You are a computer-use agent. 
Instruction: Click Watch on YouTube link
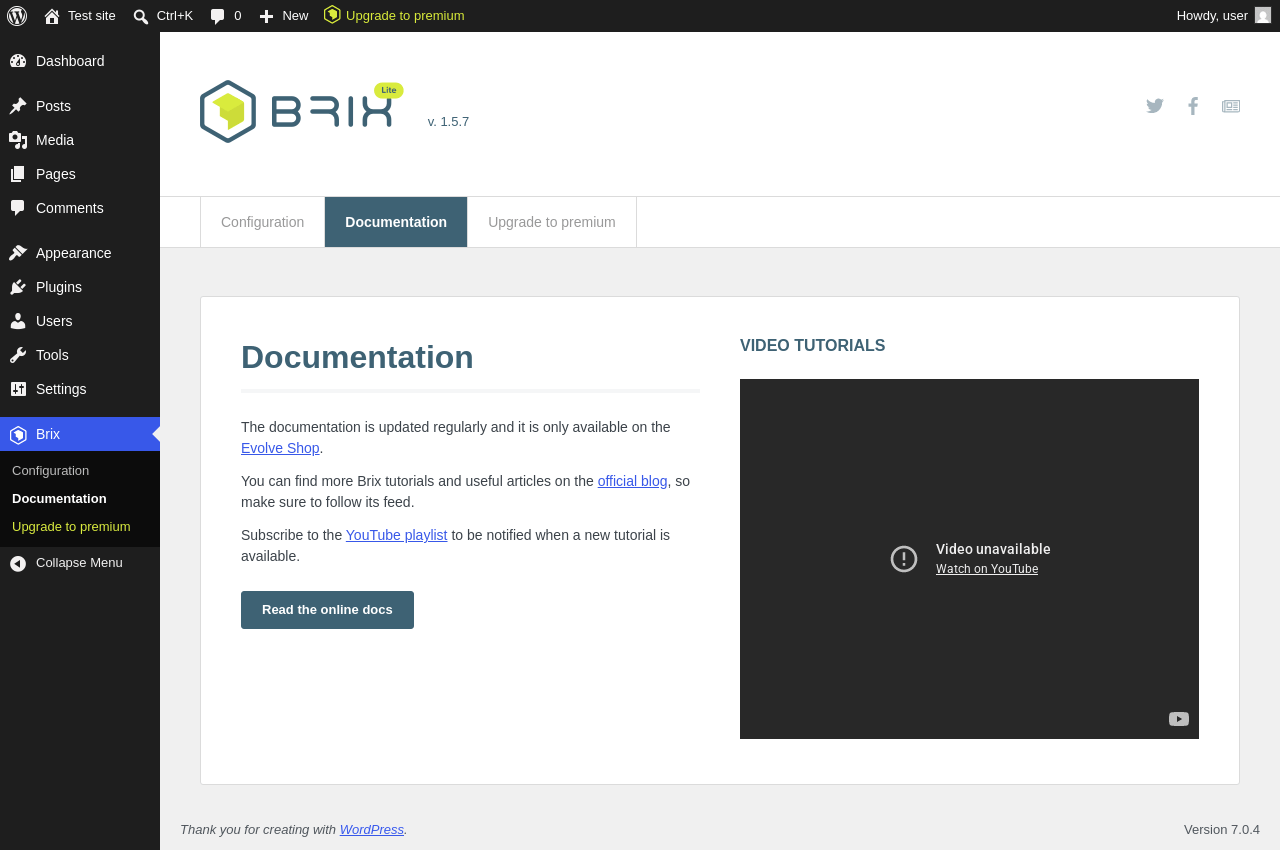pyautogui.click(x=987, y=569)
